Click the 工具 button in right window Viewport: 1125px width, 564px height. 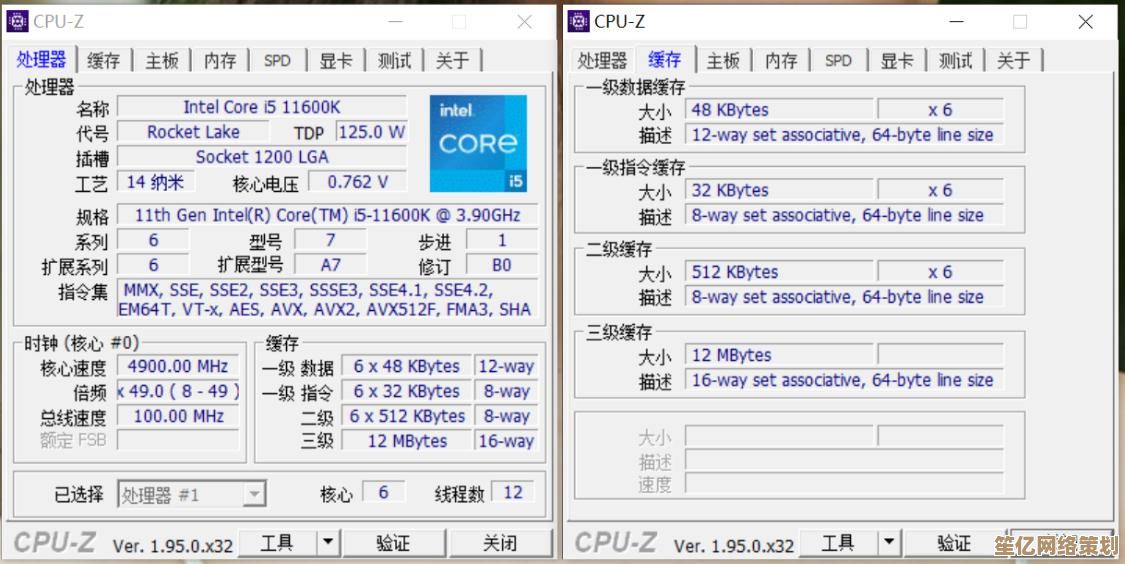tap(837, 542)
